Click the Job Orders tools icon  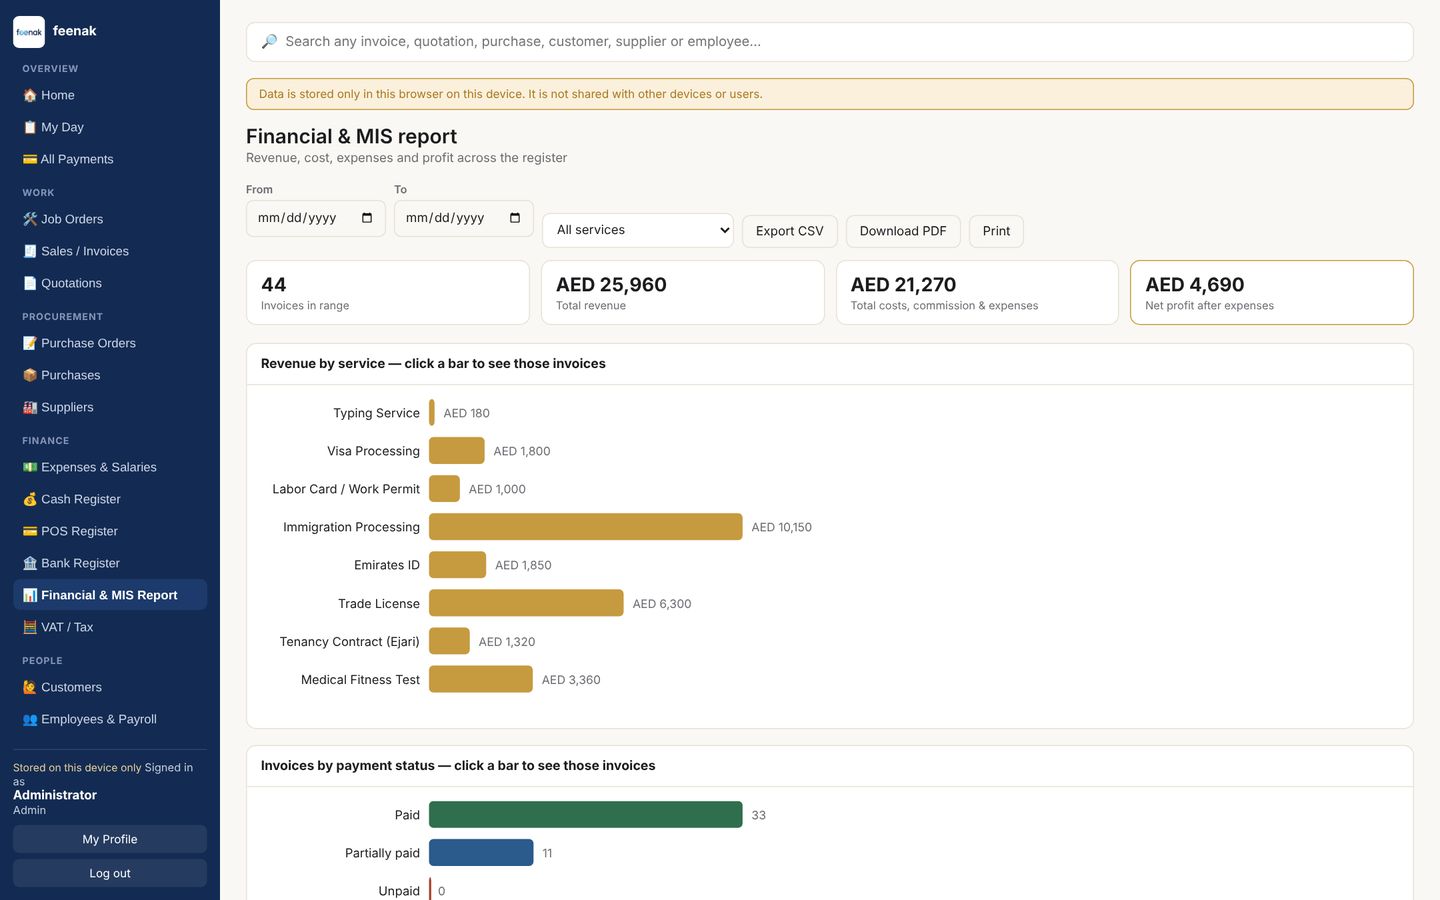click(x=30, y=219)
